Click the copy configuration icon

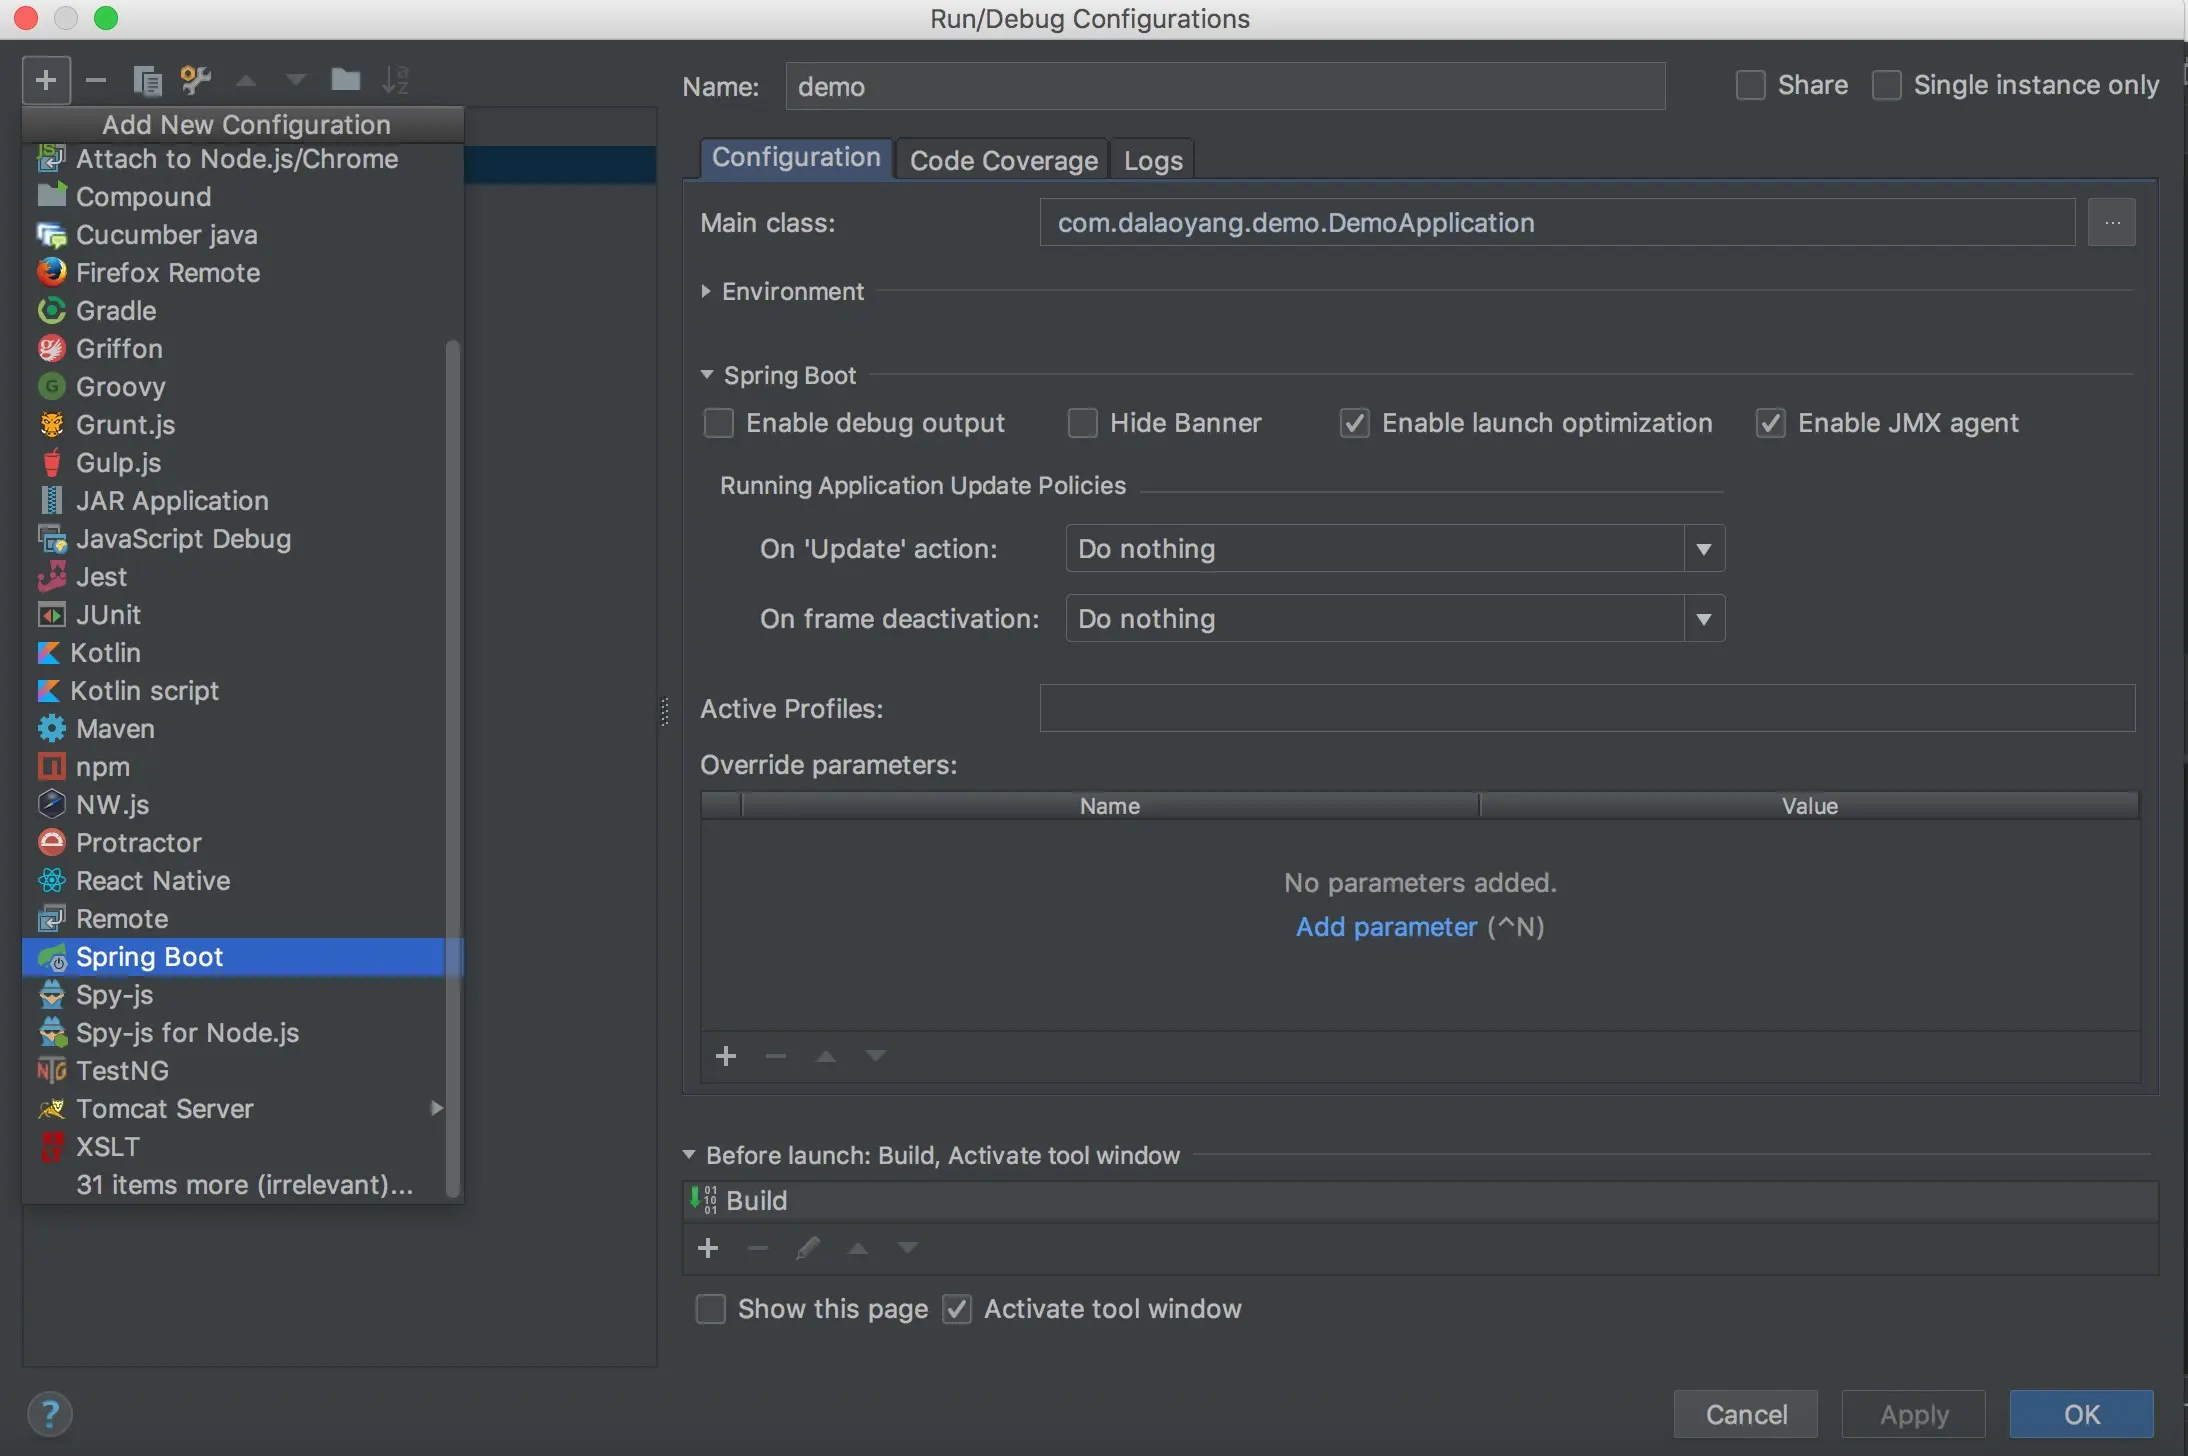tap(147, 80)
